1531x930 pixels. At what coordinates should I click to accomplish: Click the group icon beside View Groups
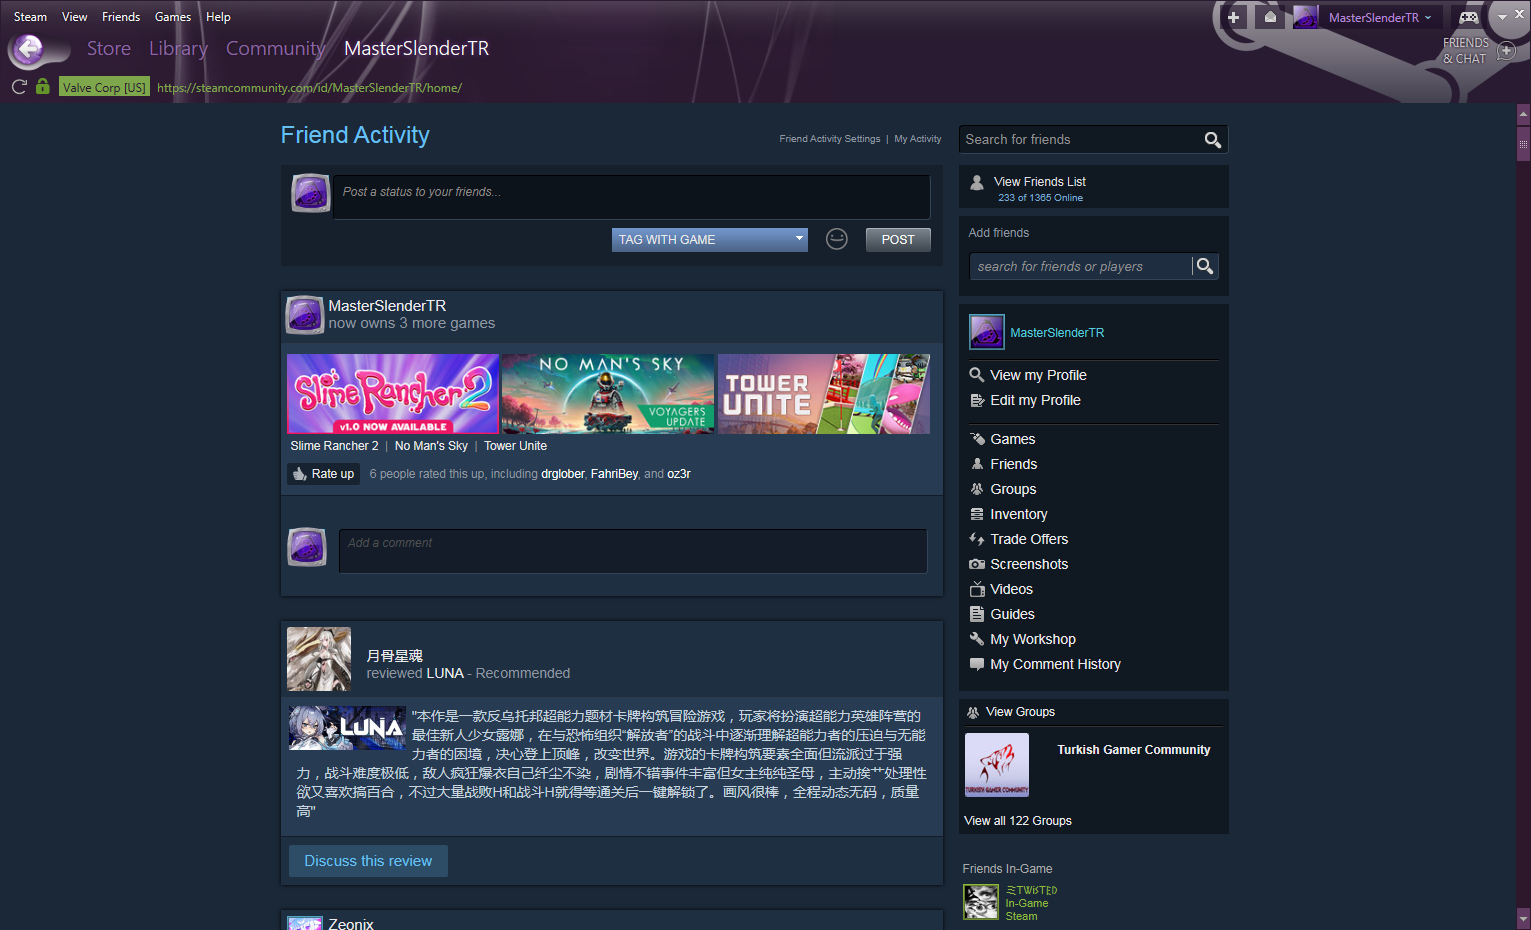972,712
